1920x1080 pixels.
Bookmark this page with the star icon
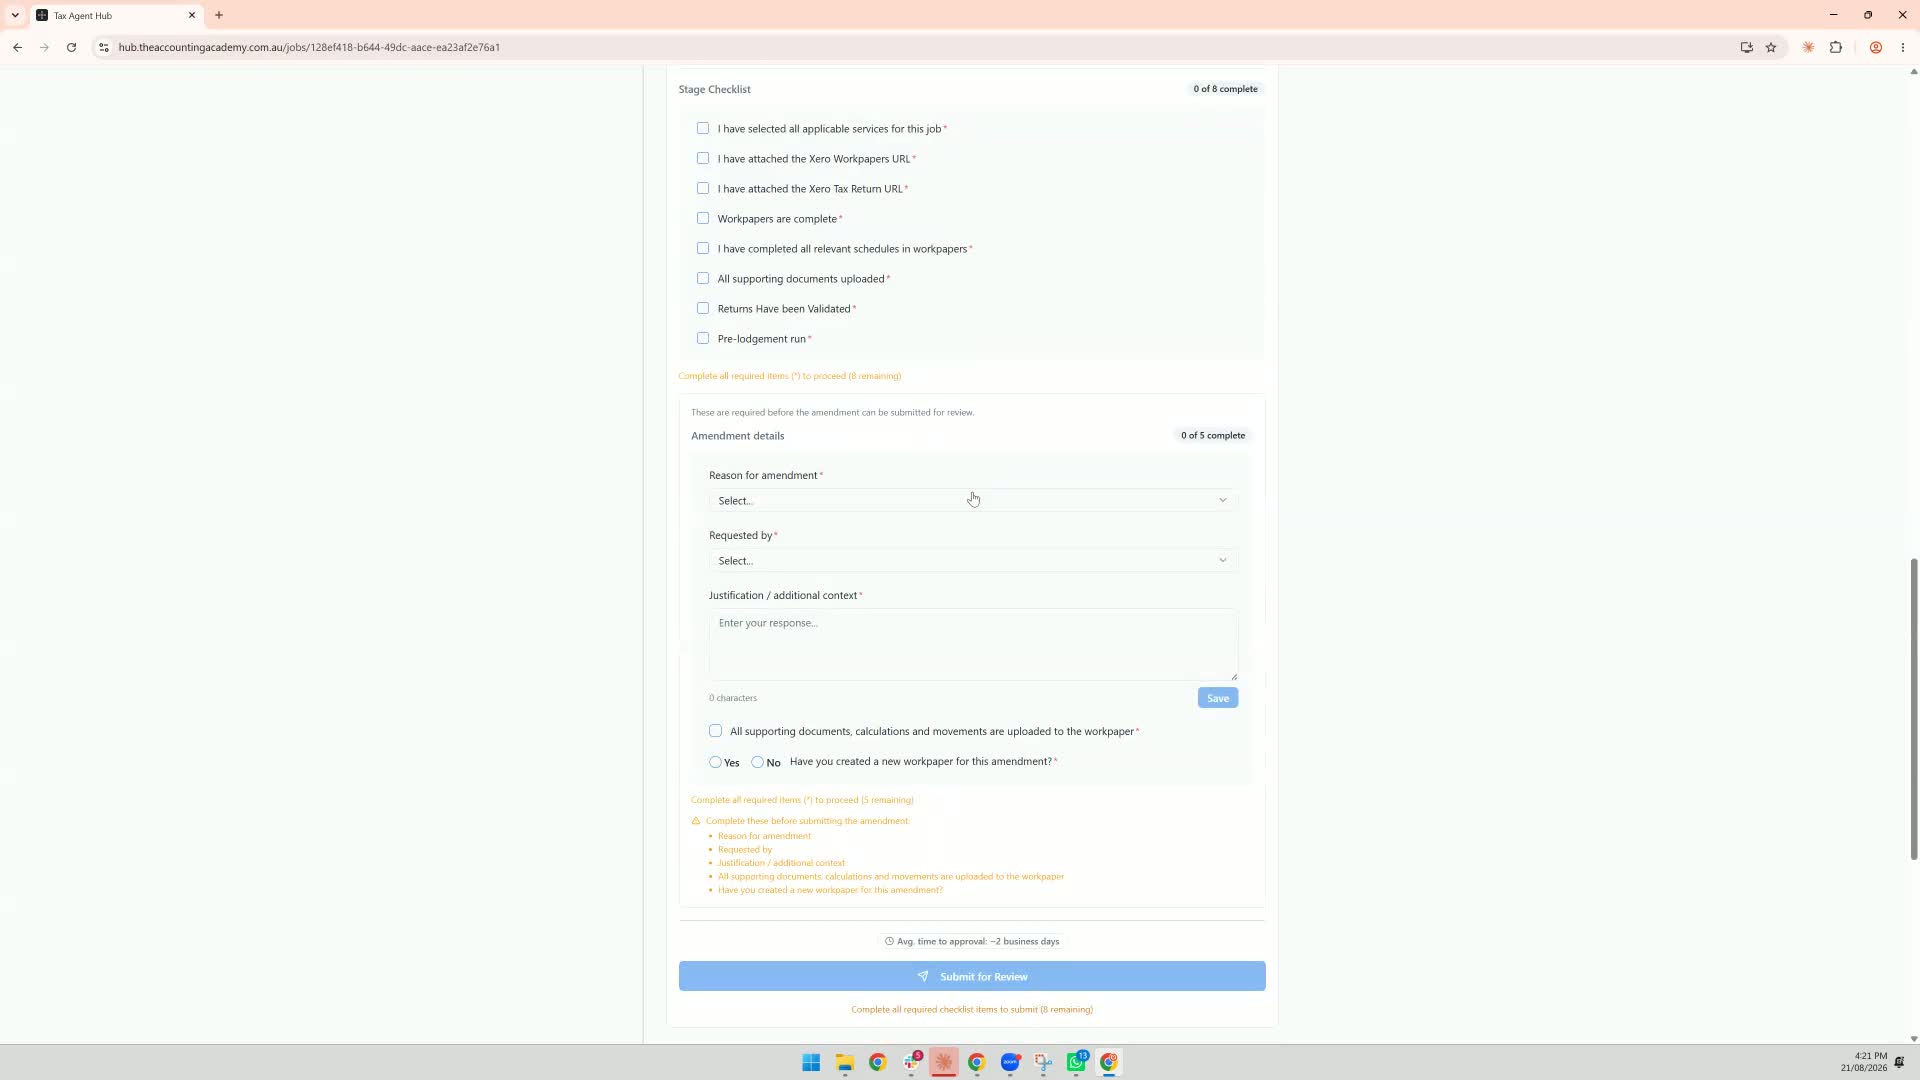click(1771, 47)
